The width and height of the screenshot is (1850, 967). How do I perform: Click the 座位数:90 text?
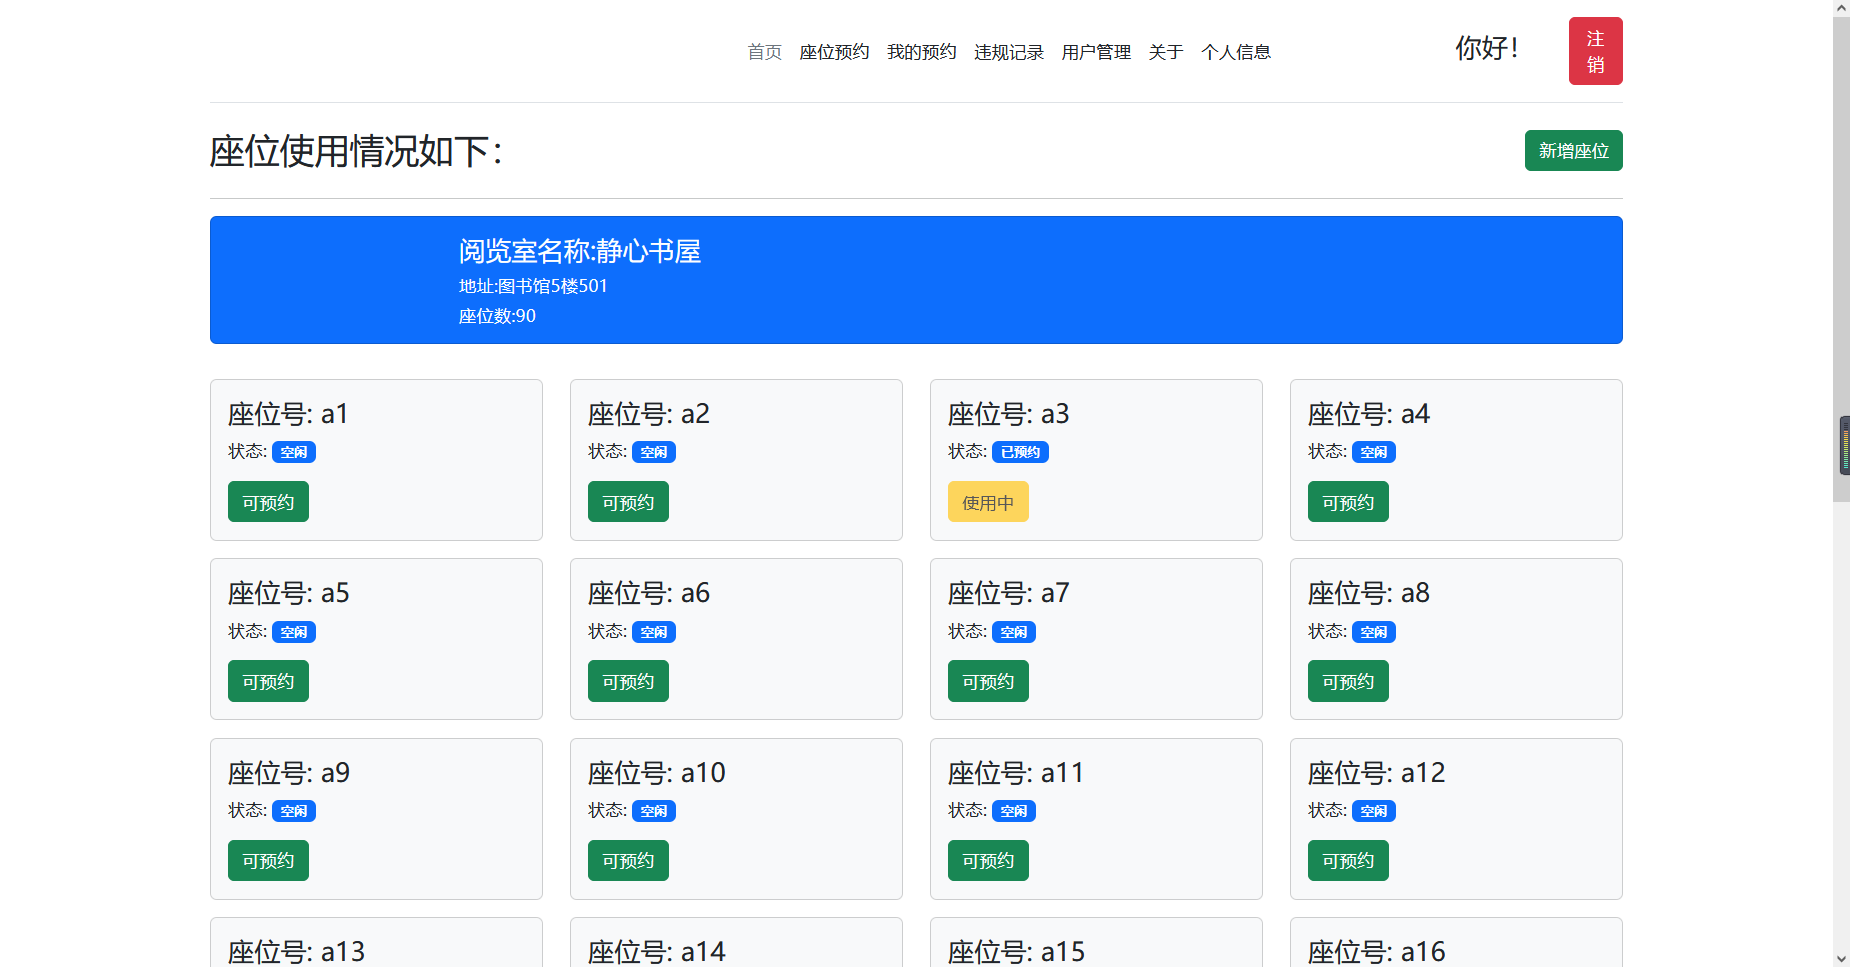click(497, 316)
